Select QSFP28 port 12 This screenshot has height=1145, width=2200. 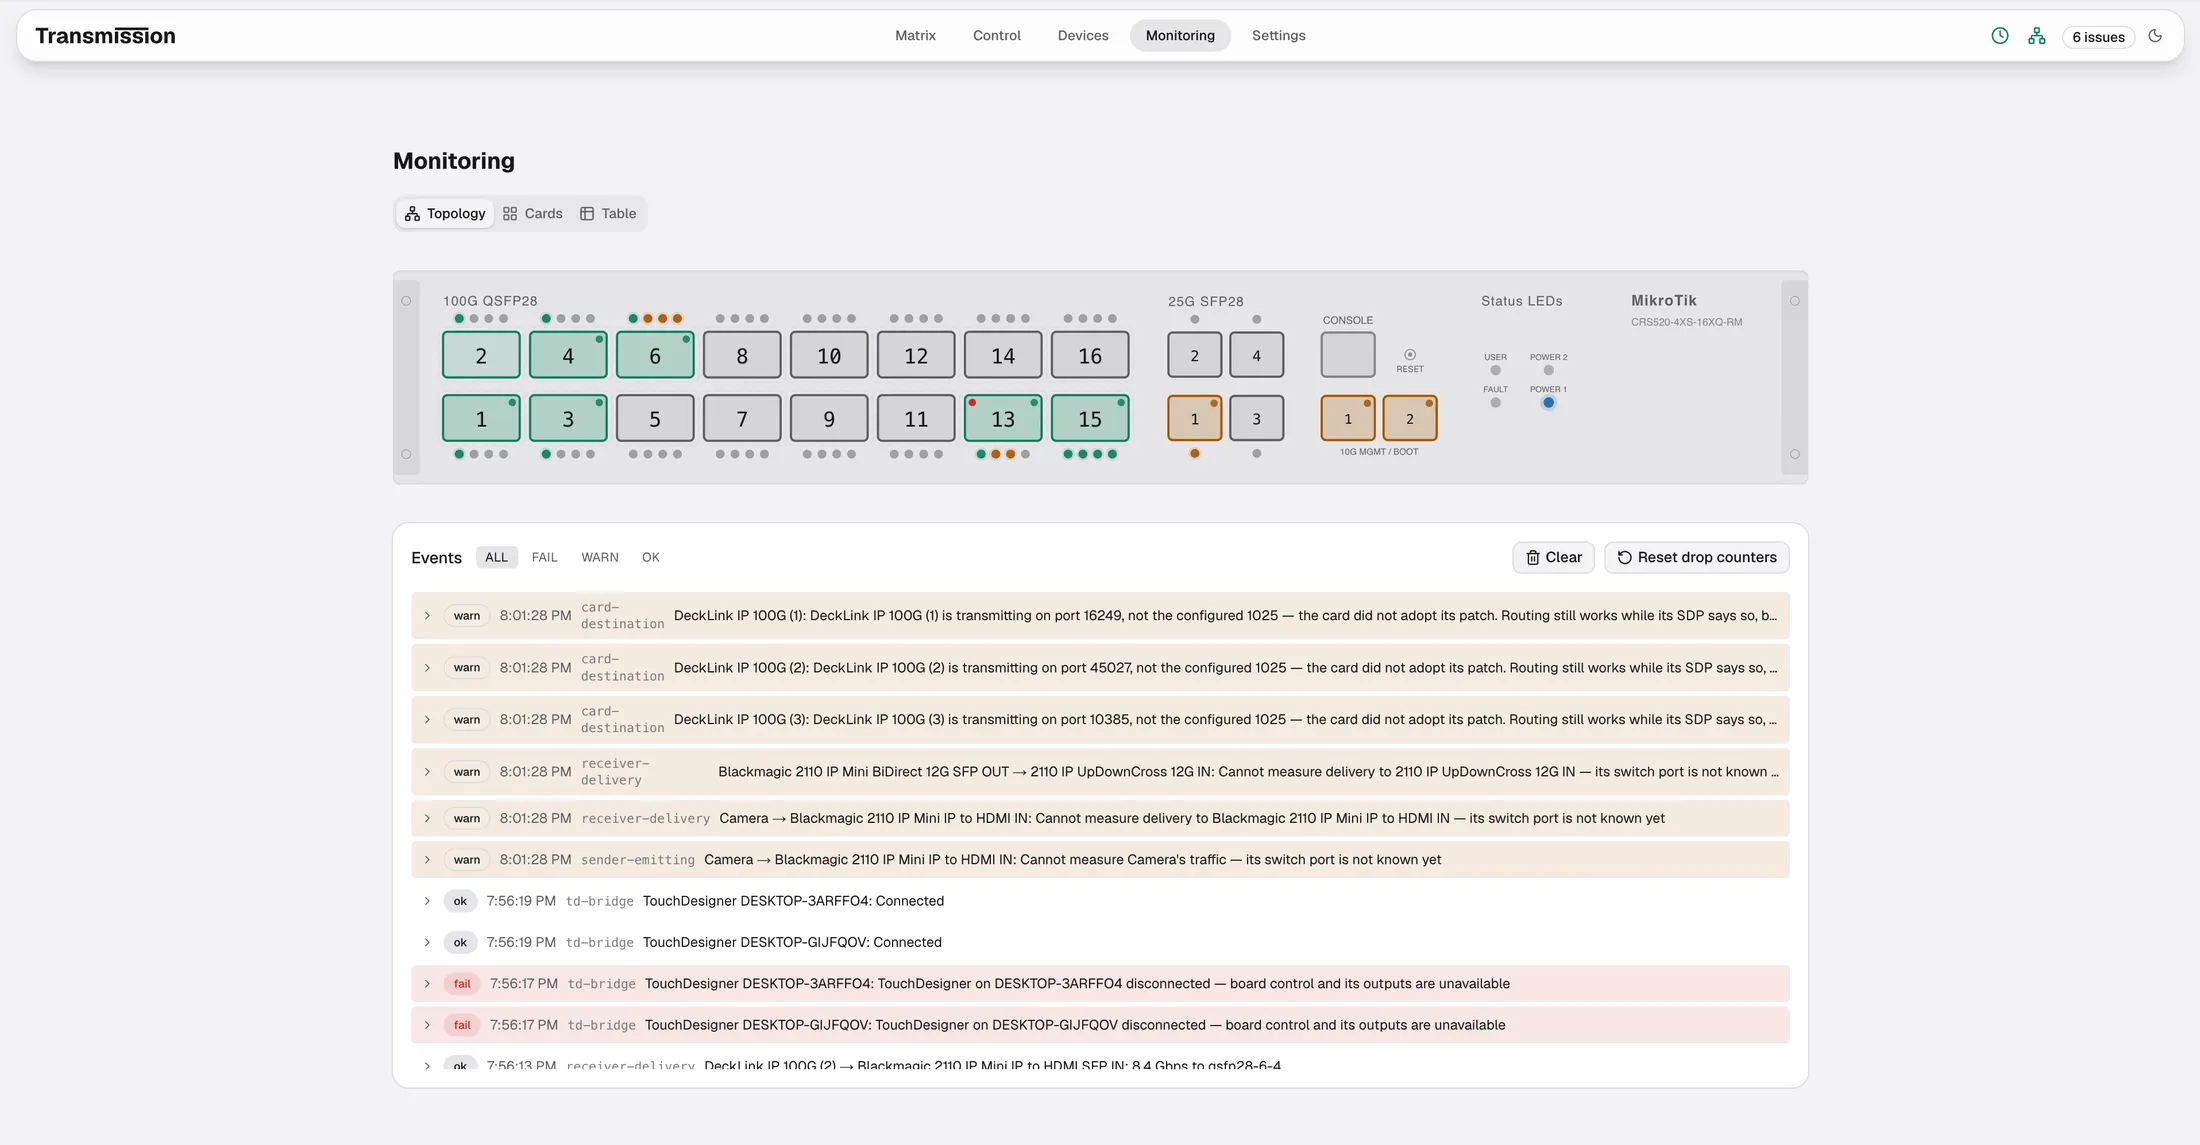pyautogui.click(x=916, y=355)
